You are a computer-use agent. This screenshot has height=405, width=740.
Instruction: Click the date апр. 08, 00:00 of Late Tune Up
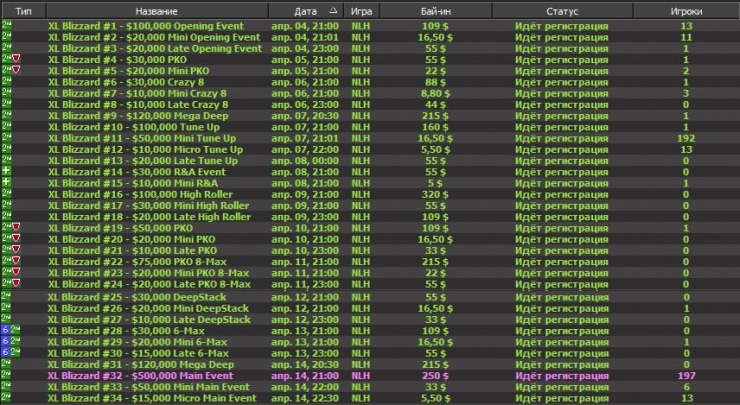(305, 160)
